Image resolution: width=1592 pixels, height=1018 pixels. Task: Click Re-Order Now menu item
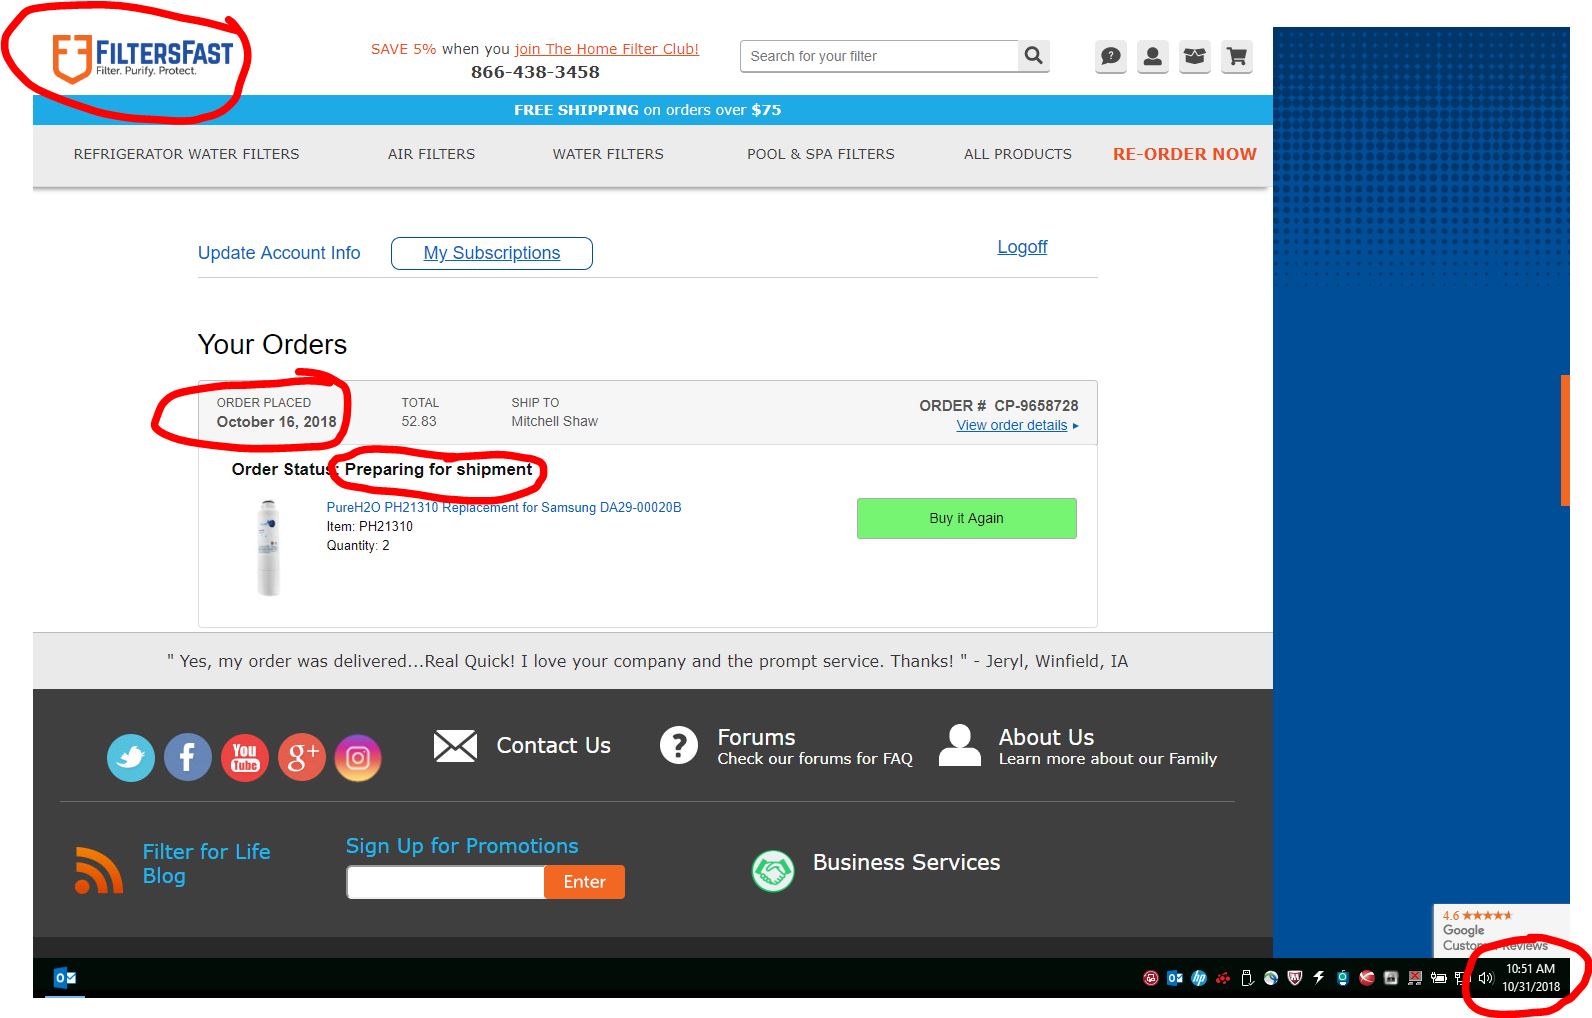(1185, 154)
